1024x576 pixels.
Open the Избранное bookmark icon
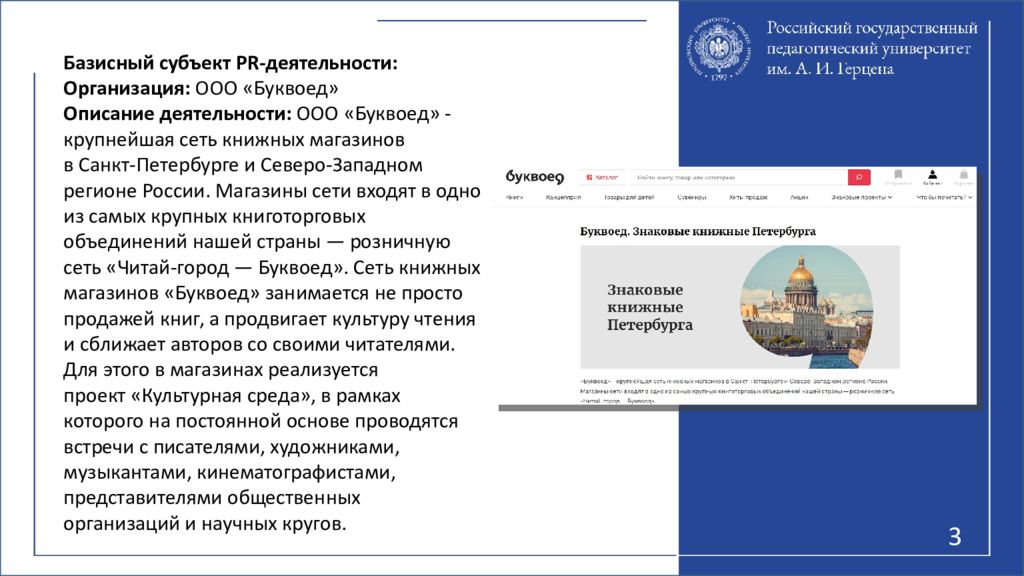(898, 176)
